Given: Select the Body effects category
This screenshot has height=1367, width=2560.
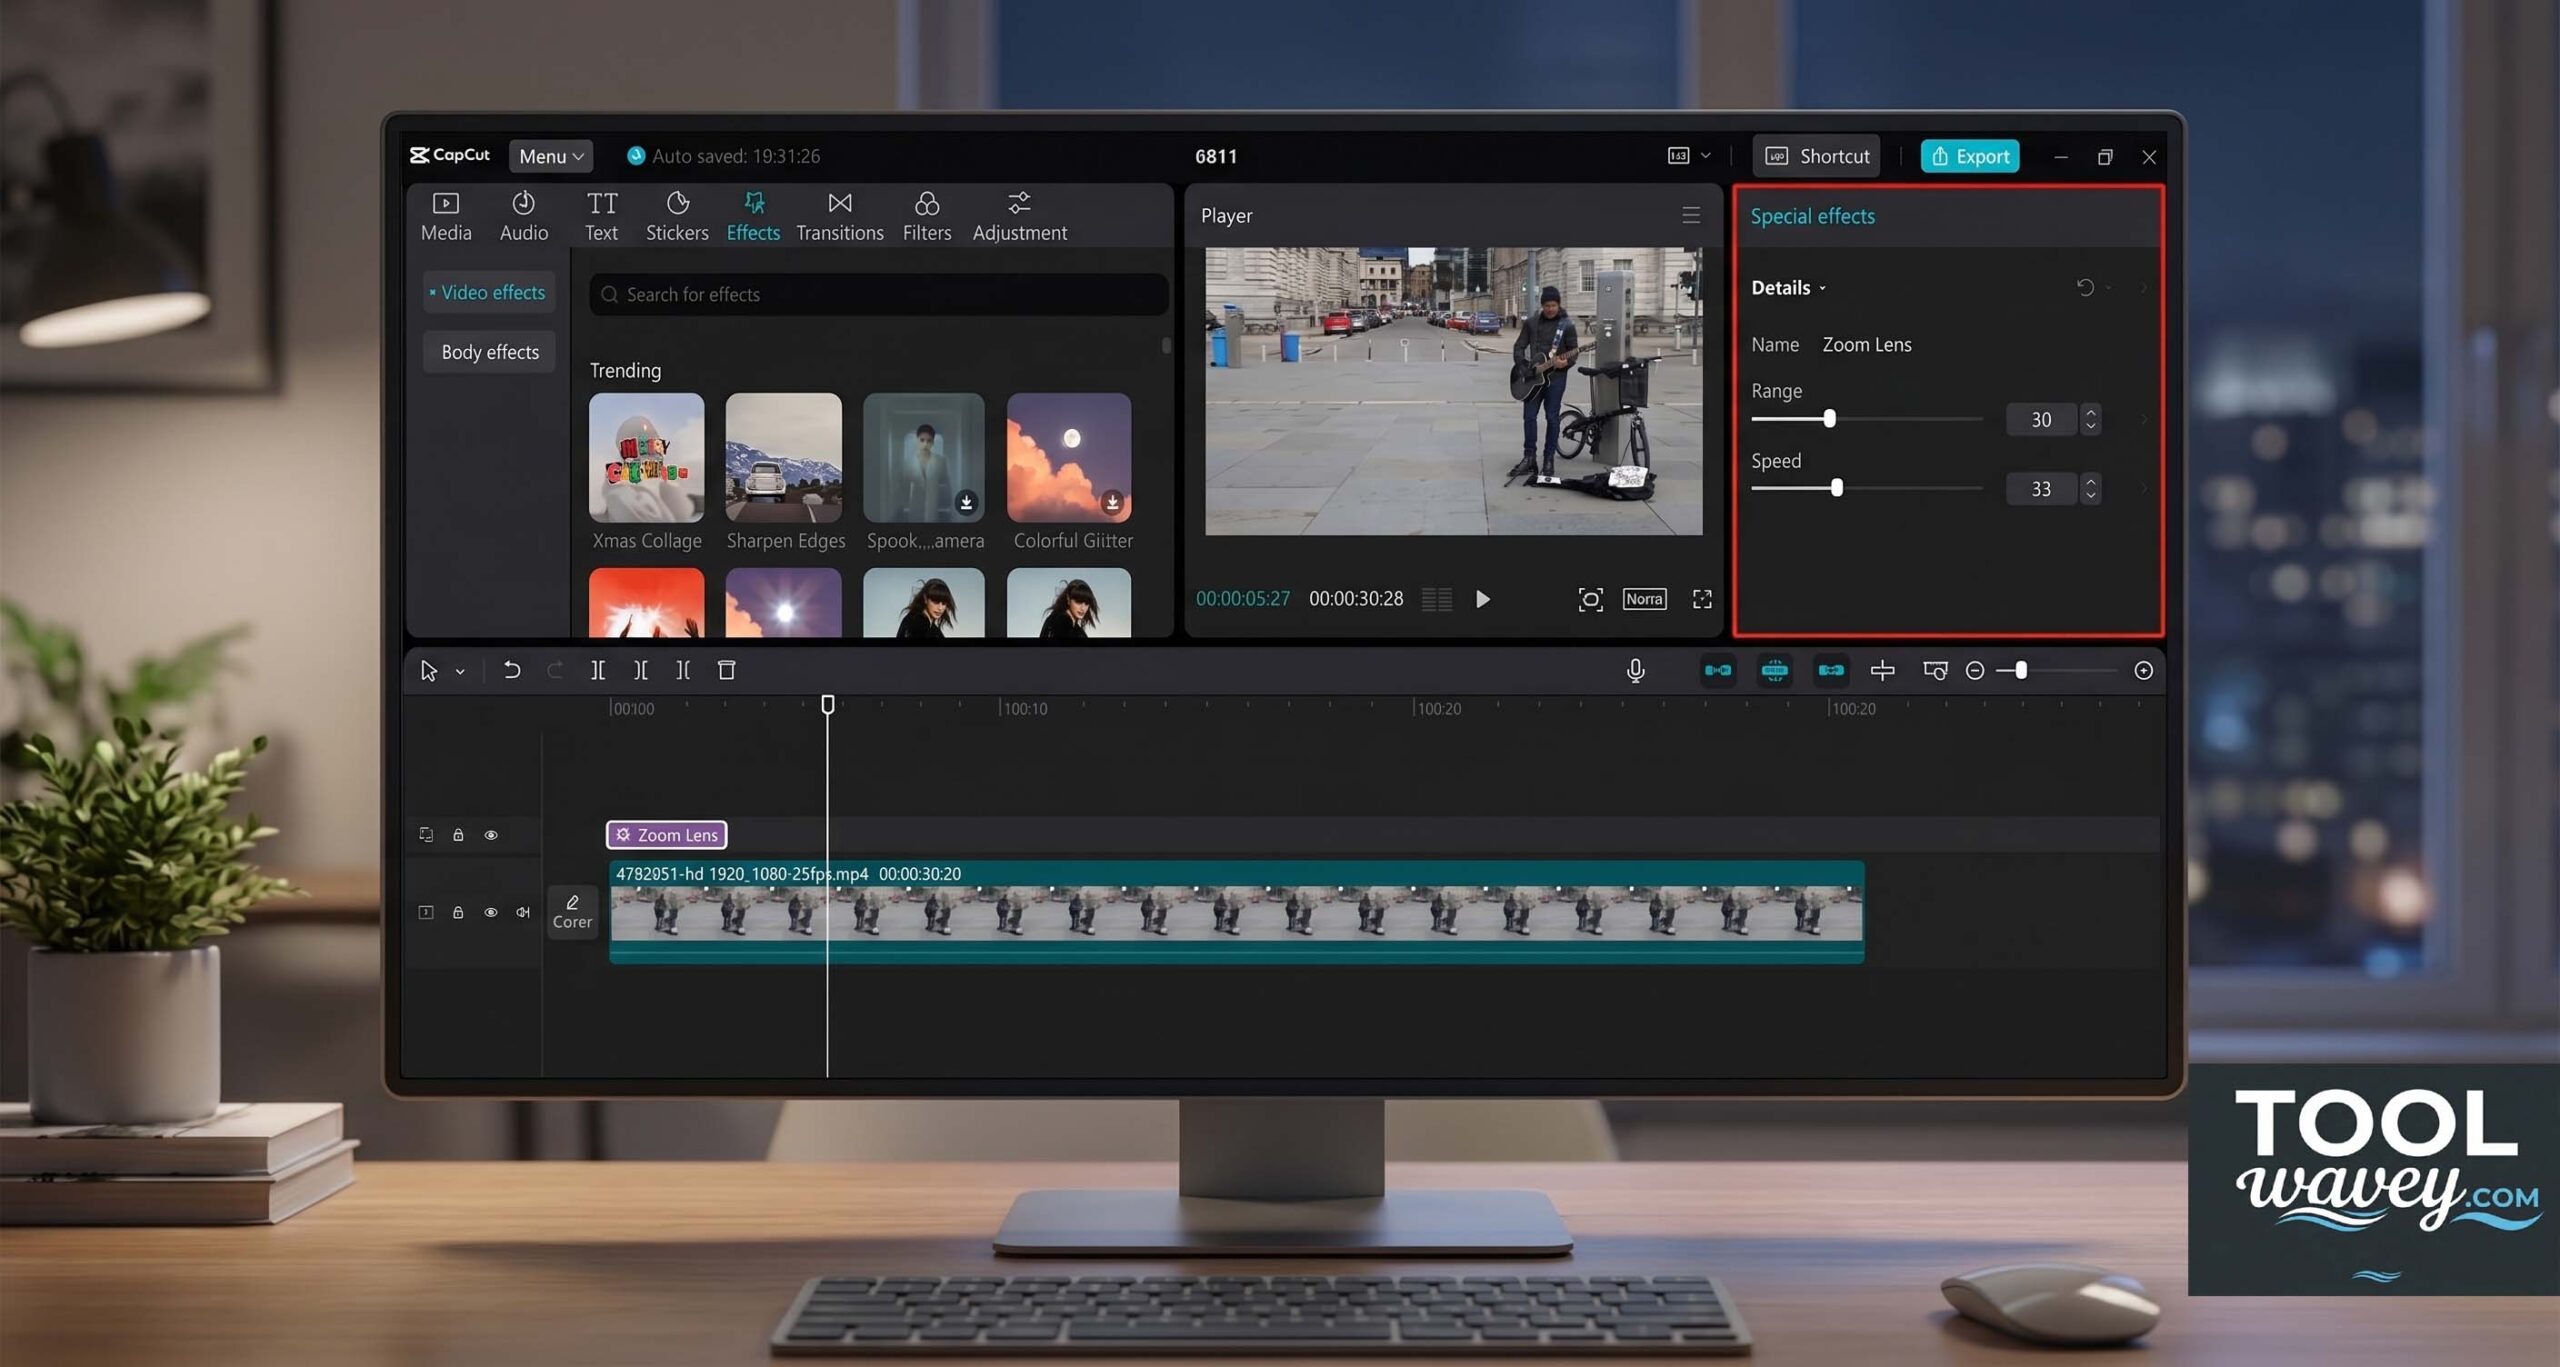Looking at the screenshot, I should [489, 352].
